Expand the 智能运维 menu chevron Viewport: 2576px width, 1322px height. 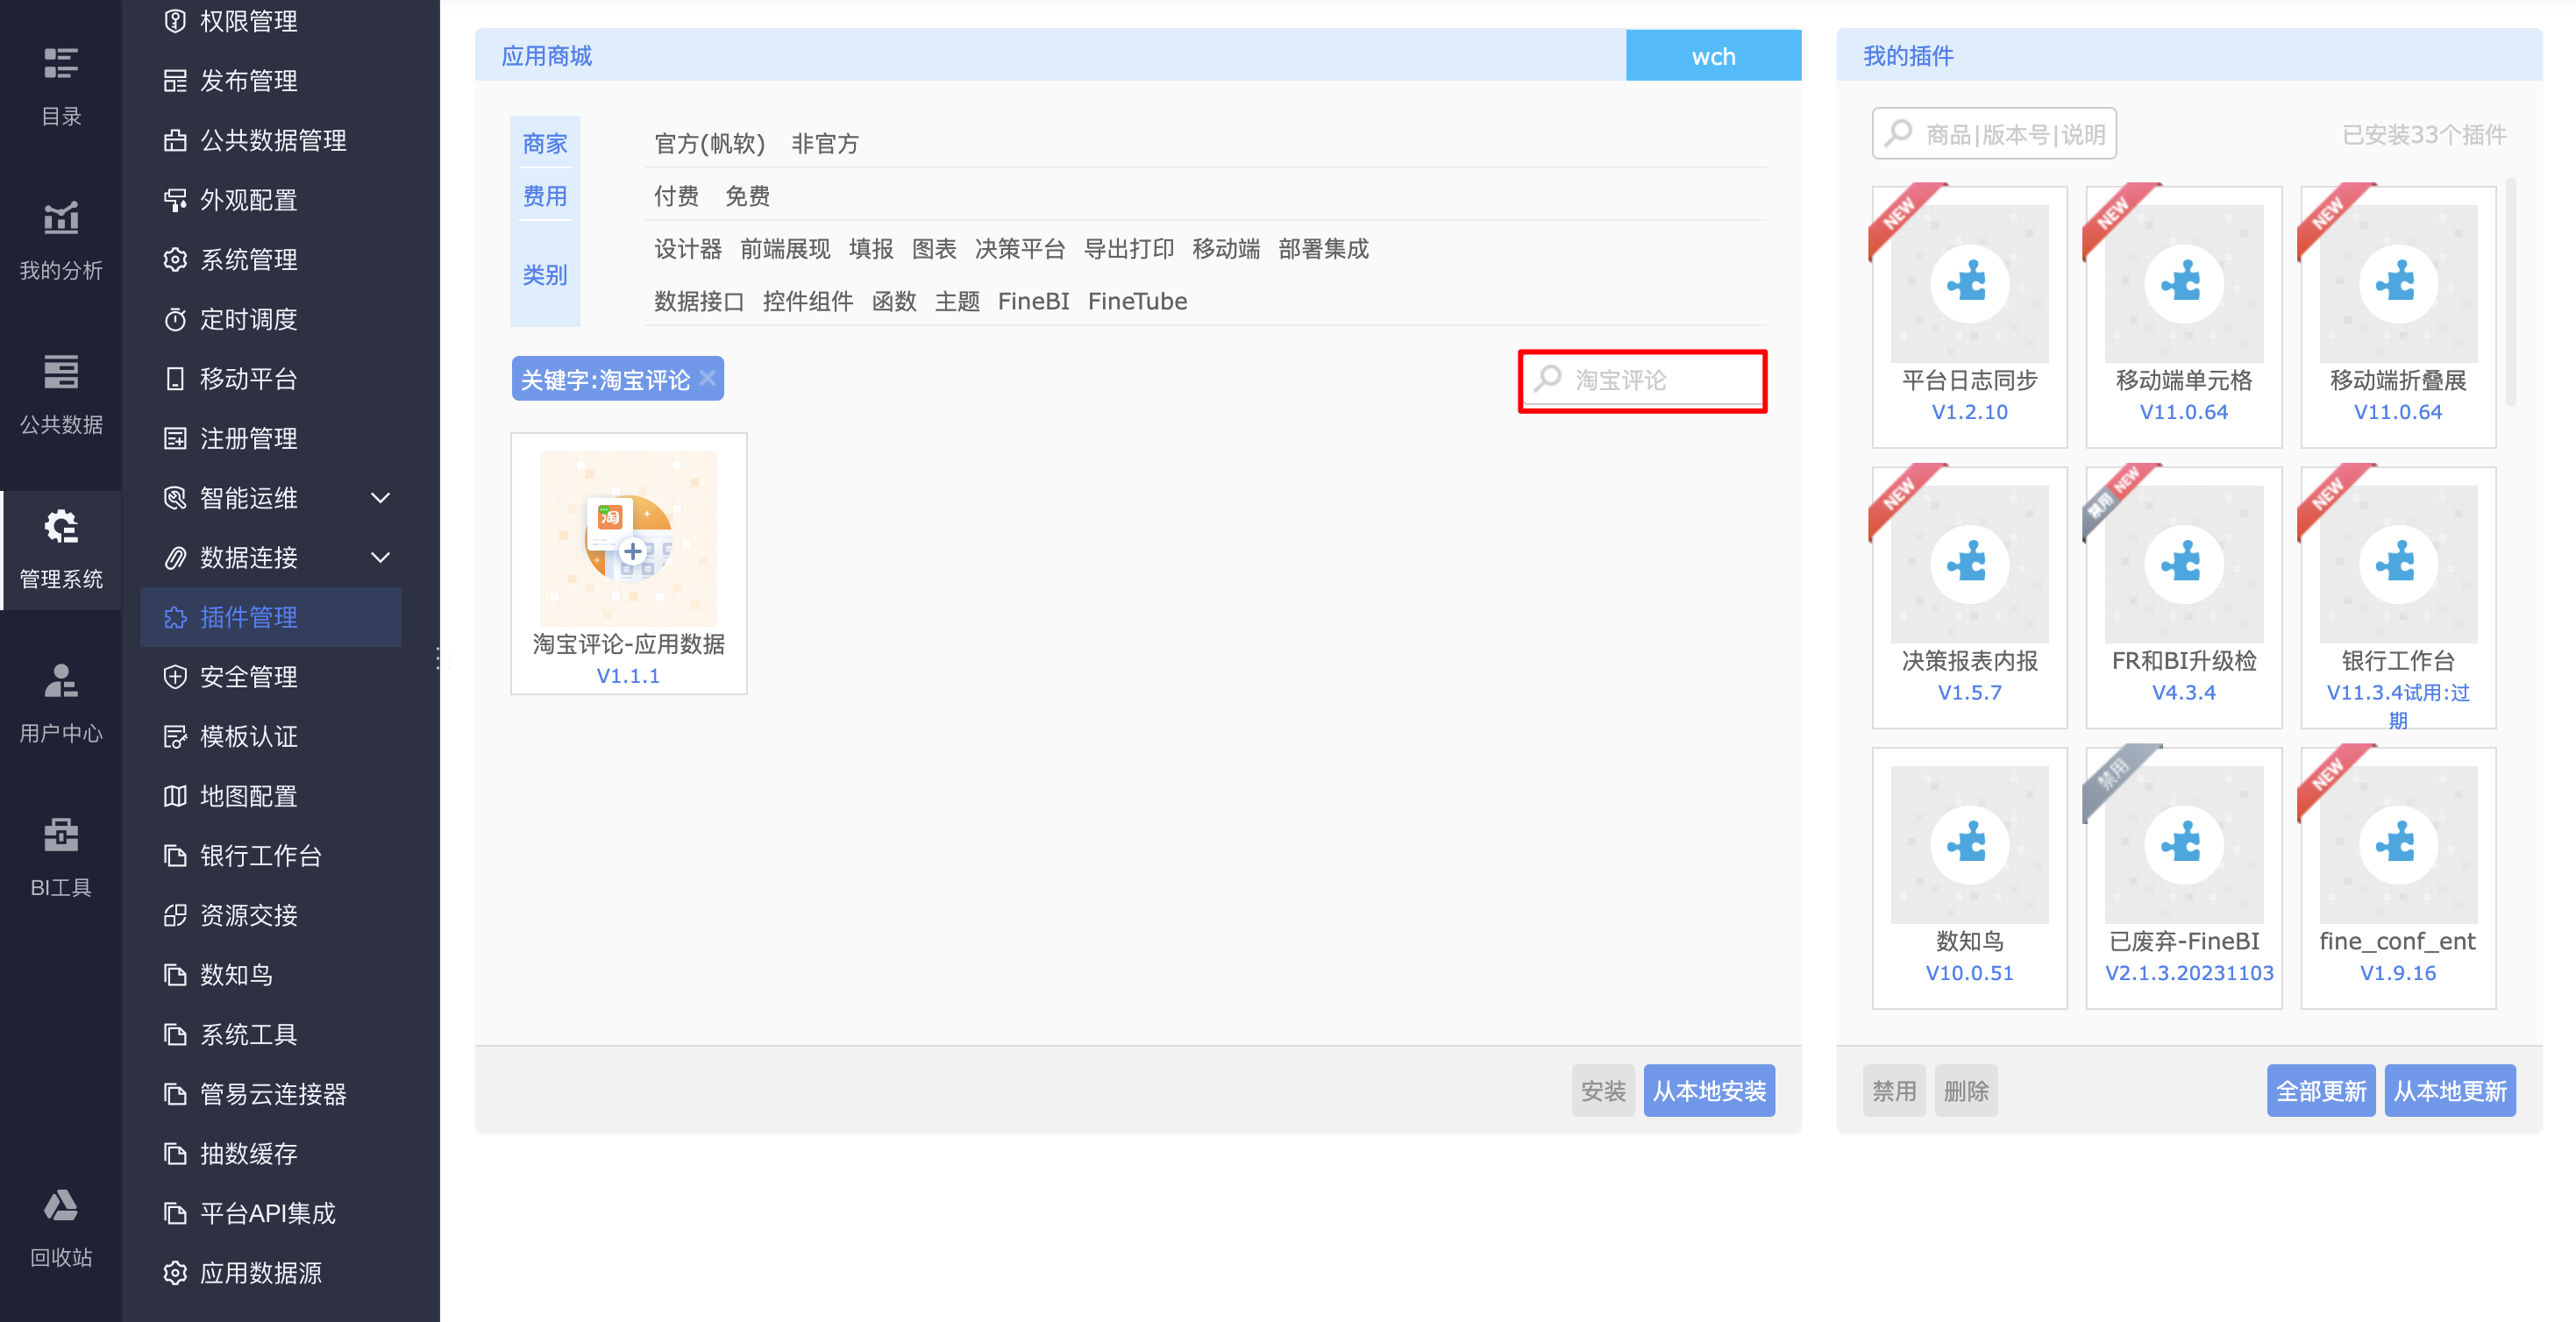pyautogui.click(x=380, y=497)
